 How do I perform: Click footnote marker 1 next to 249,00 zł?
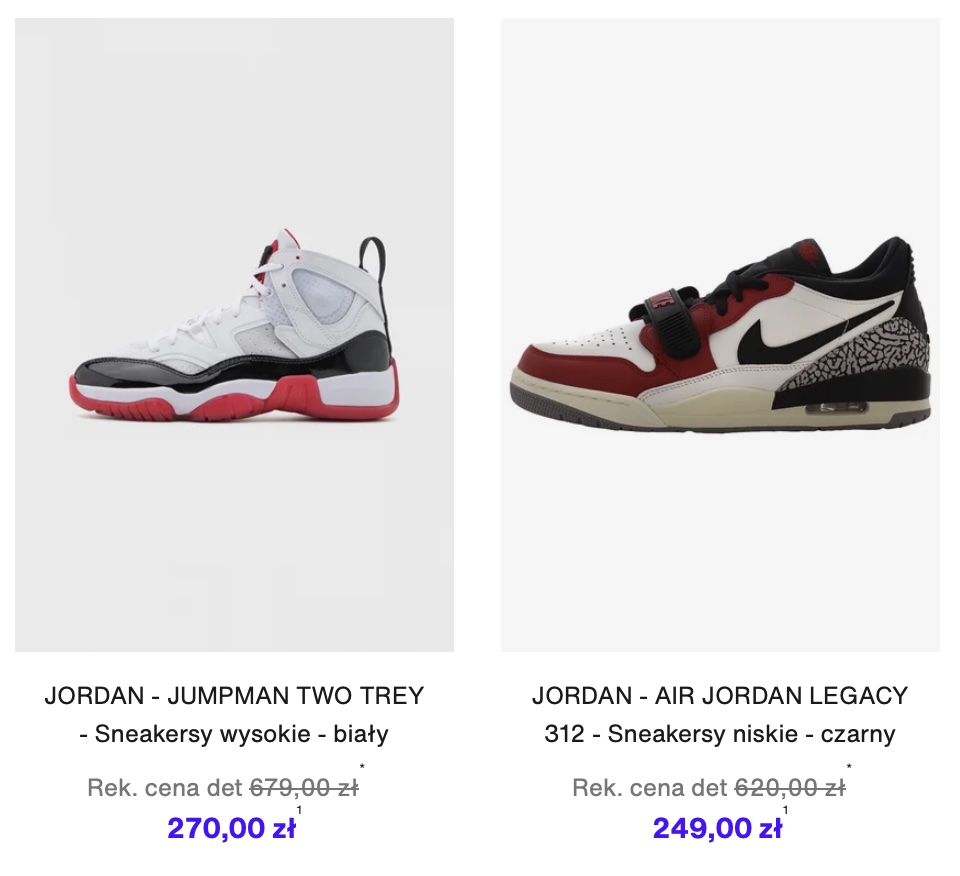coord(786,810)
